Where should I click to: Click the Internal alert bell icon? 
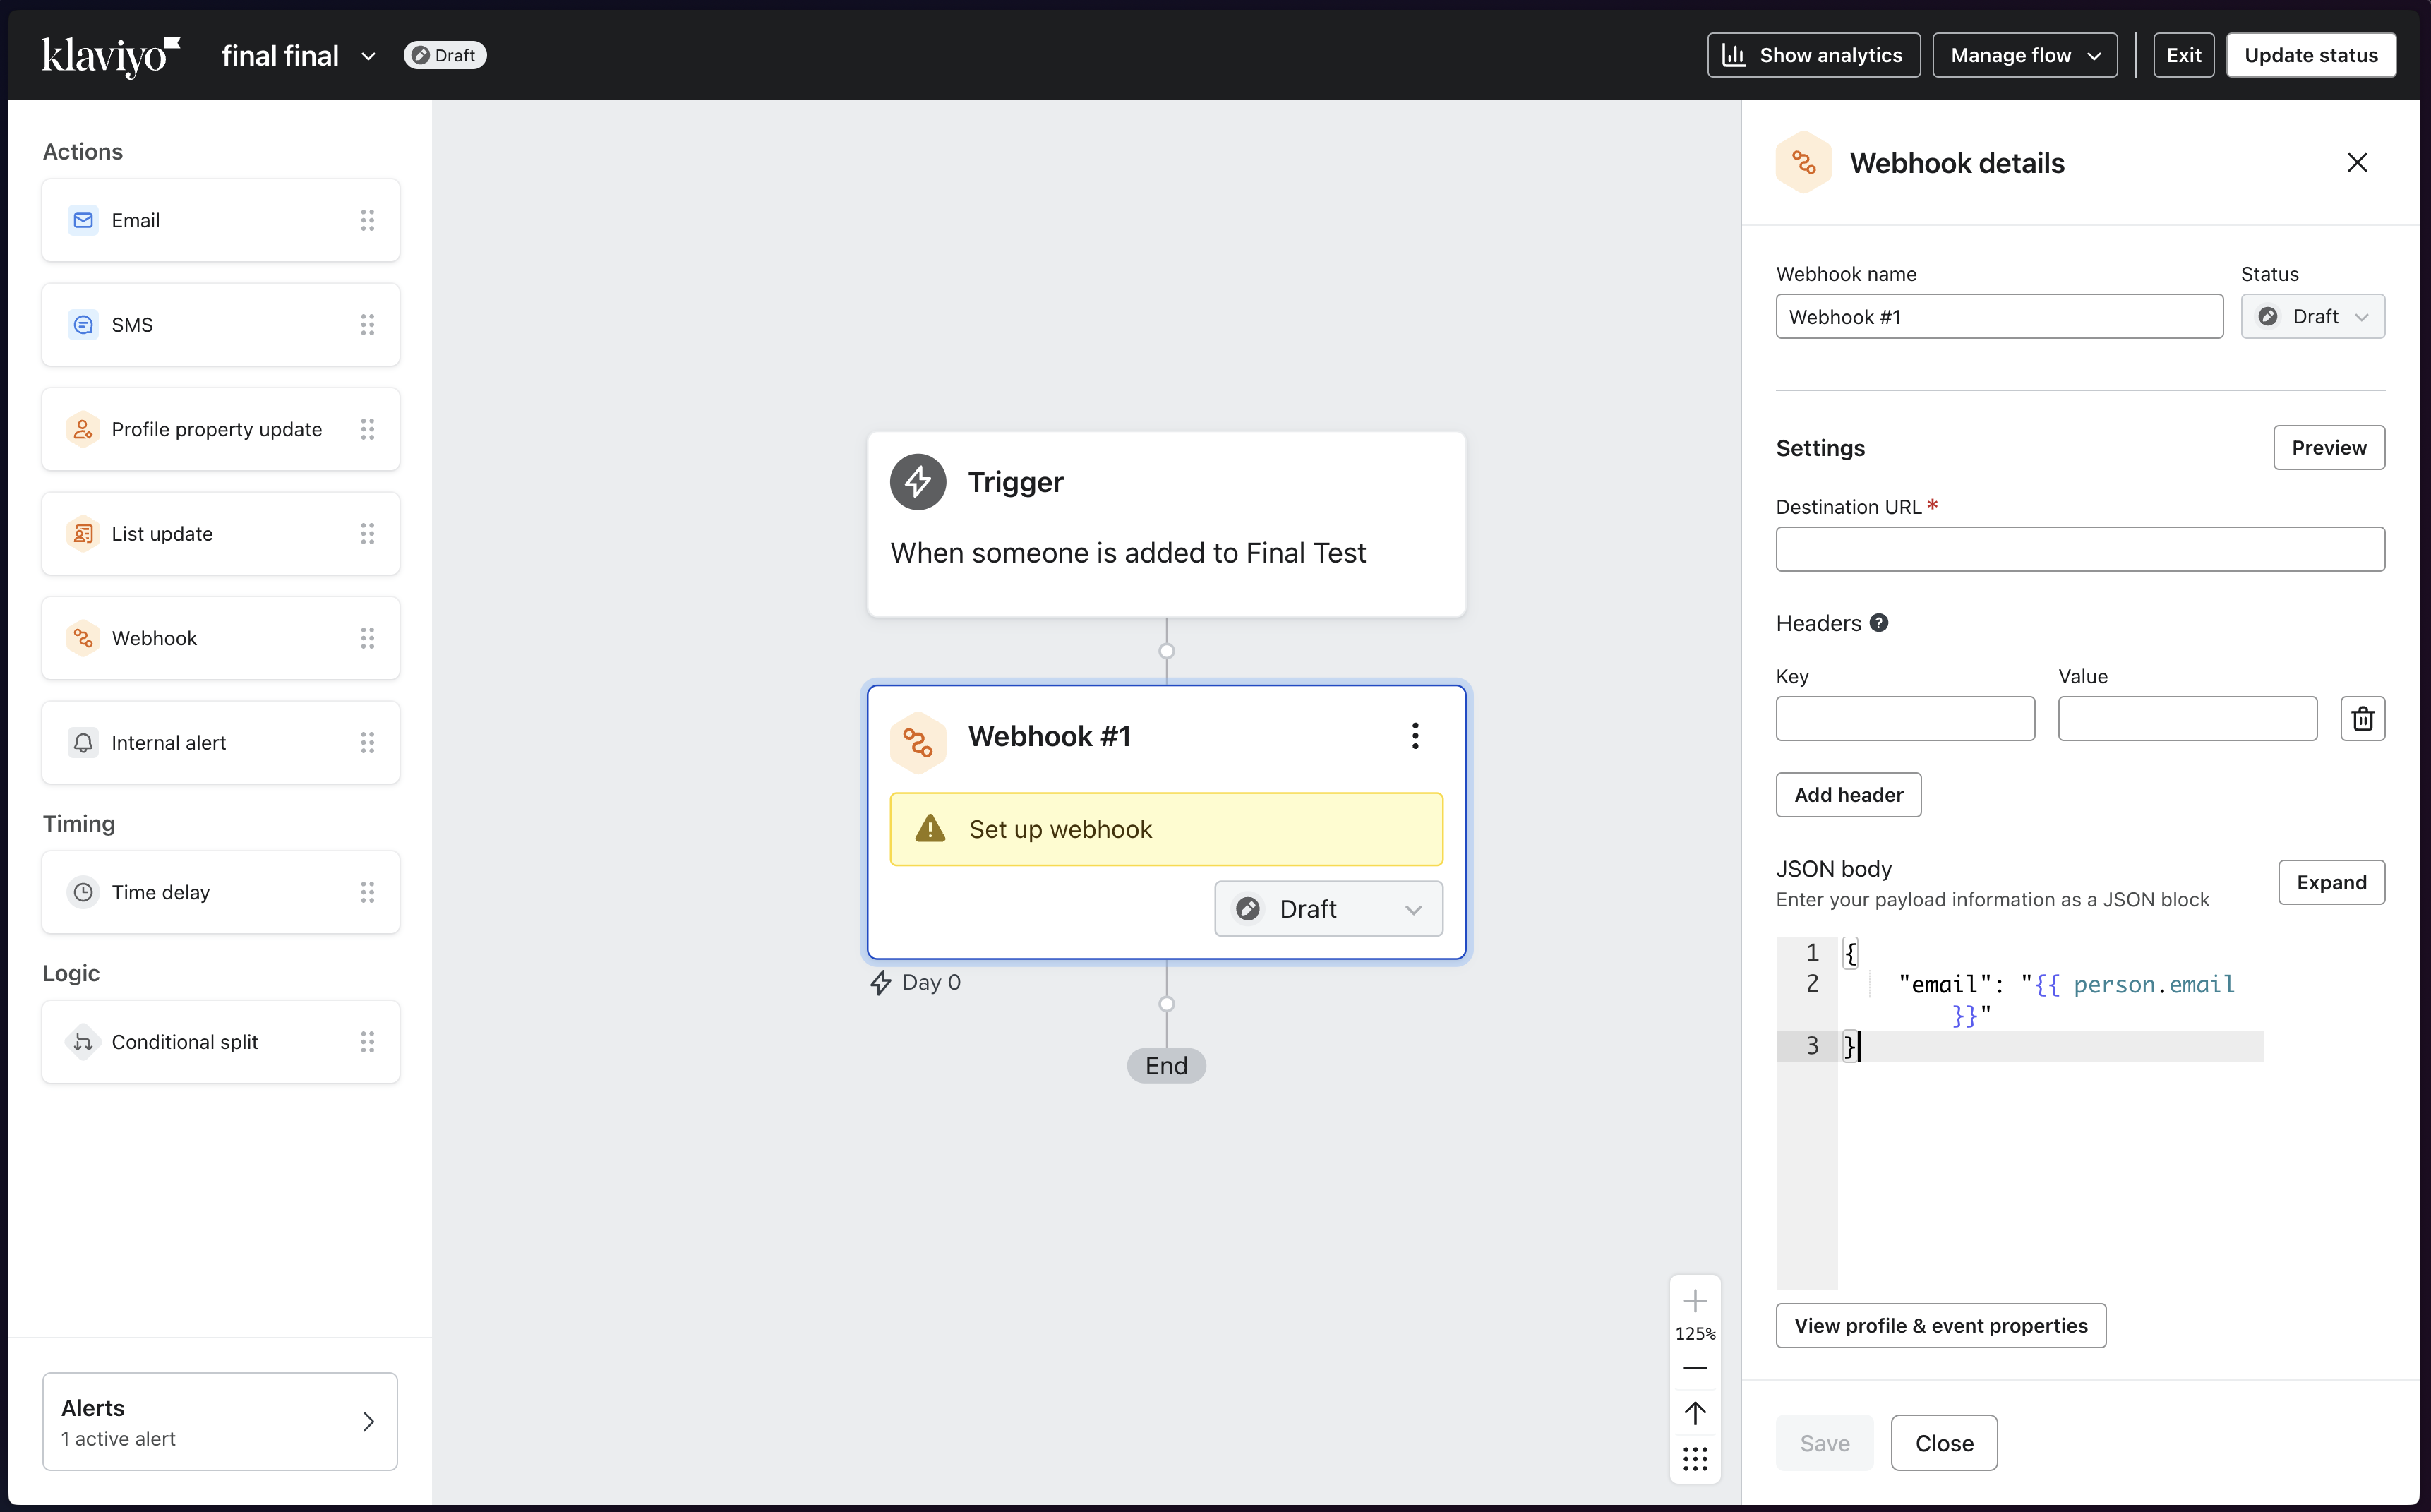point(83,742)
